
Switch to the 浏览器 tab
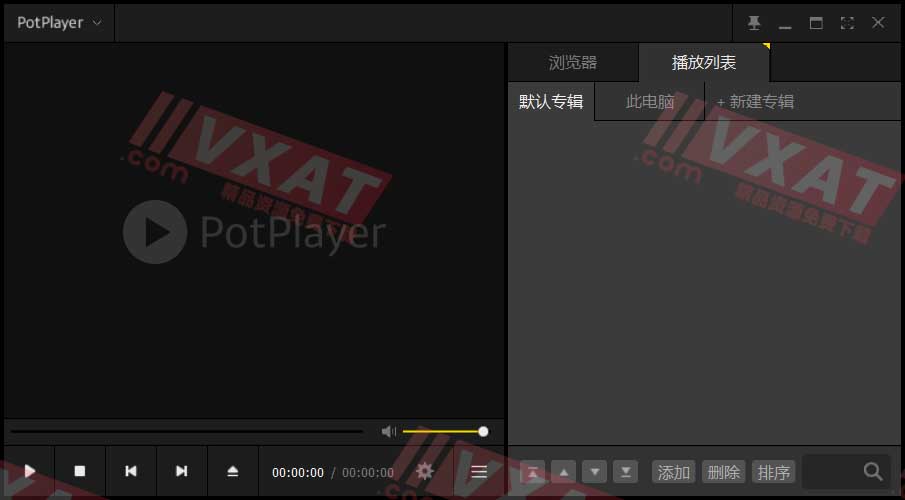(x=573, y=62)
